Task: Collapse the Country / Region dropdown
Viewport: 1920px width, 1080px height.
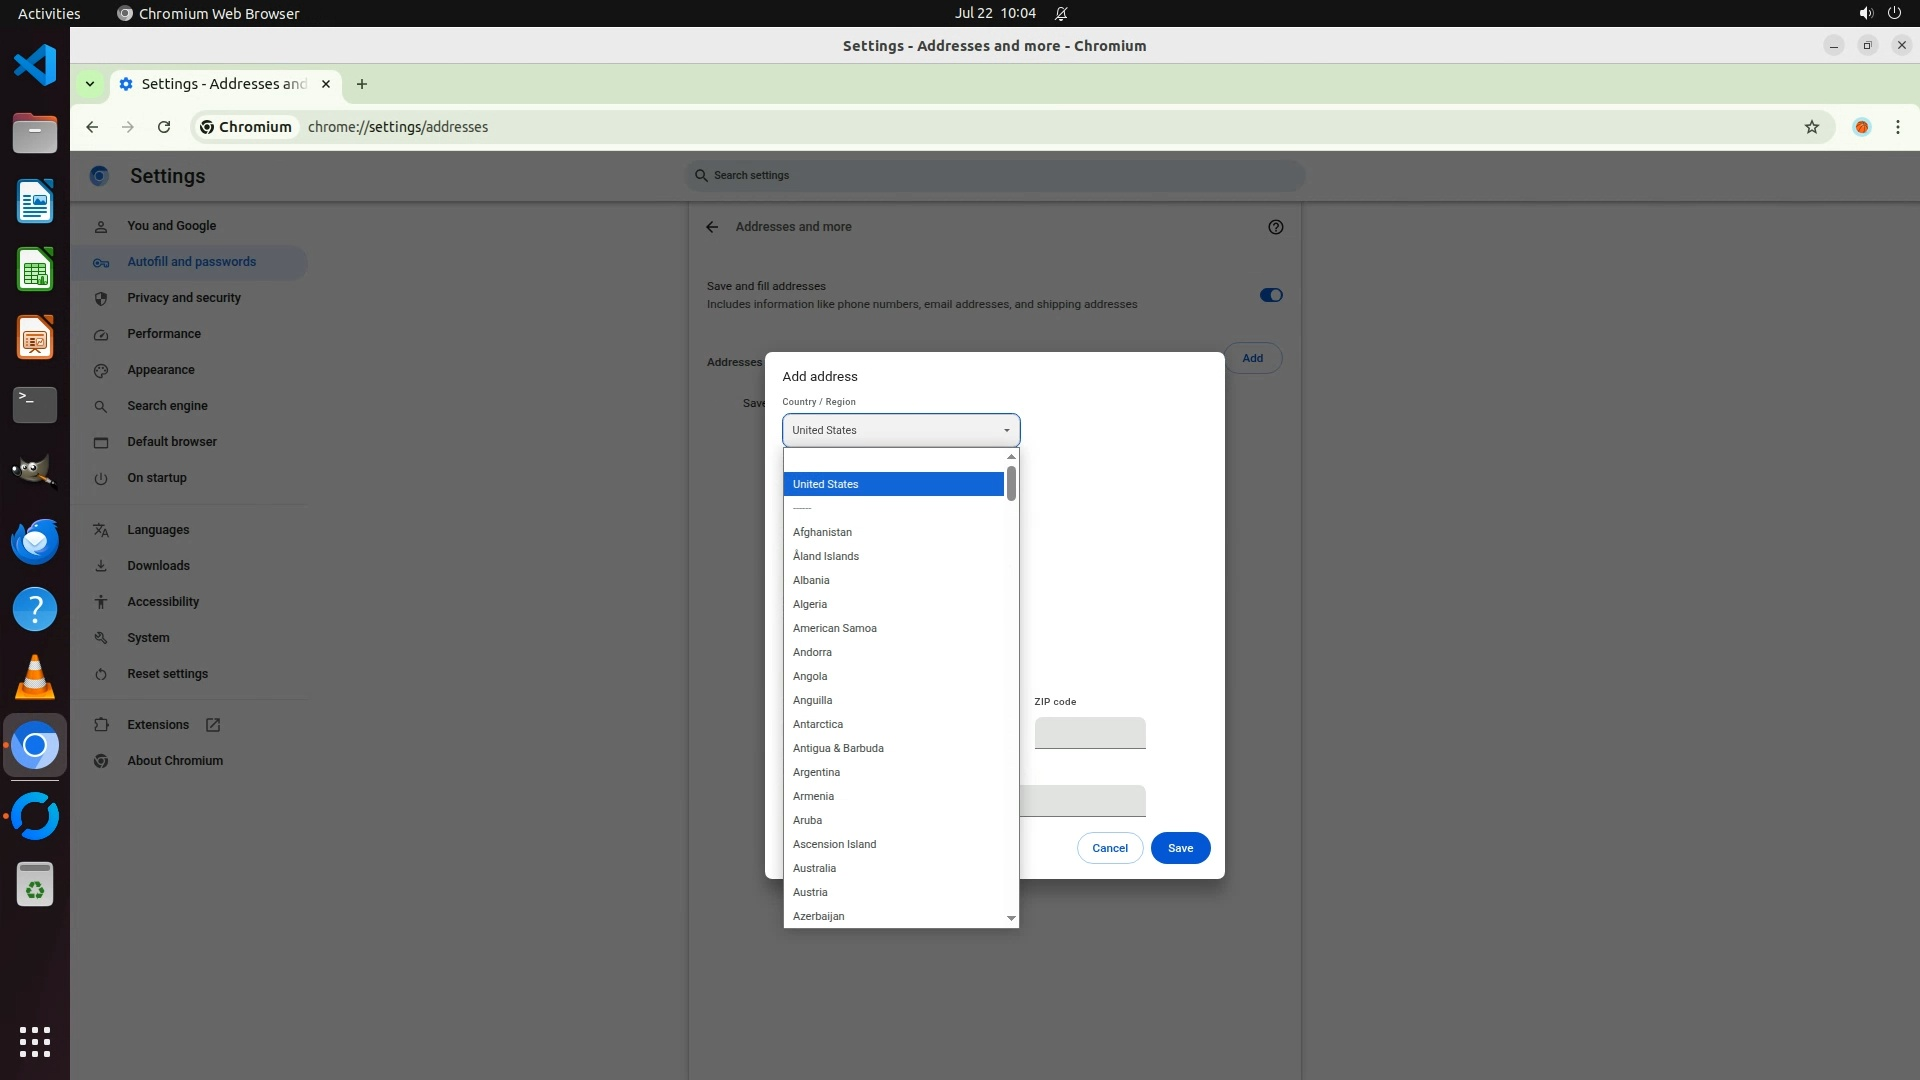Action: 900,430
